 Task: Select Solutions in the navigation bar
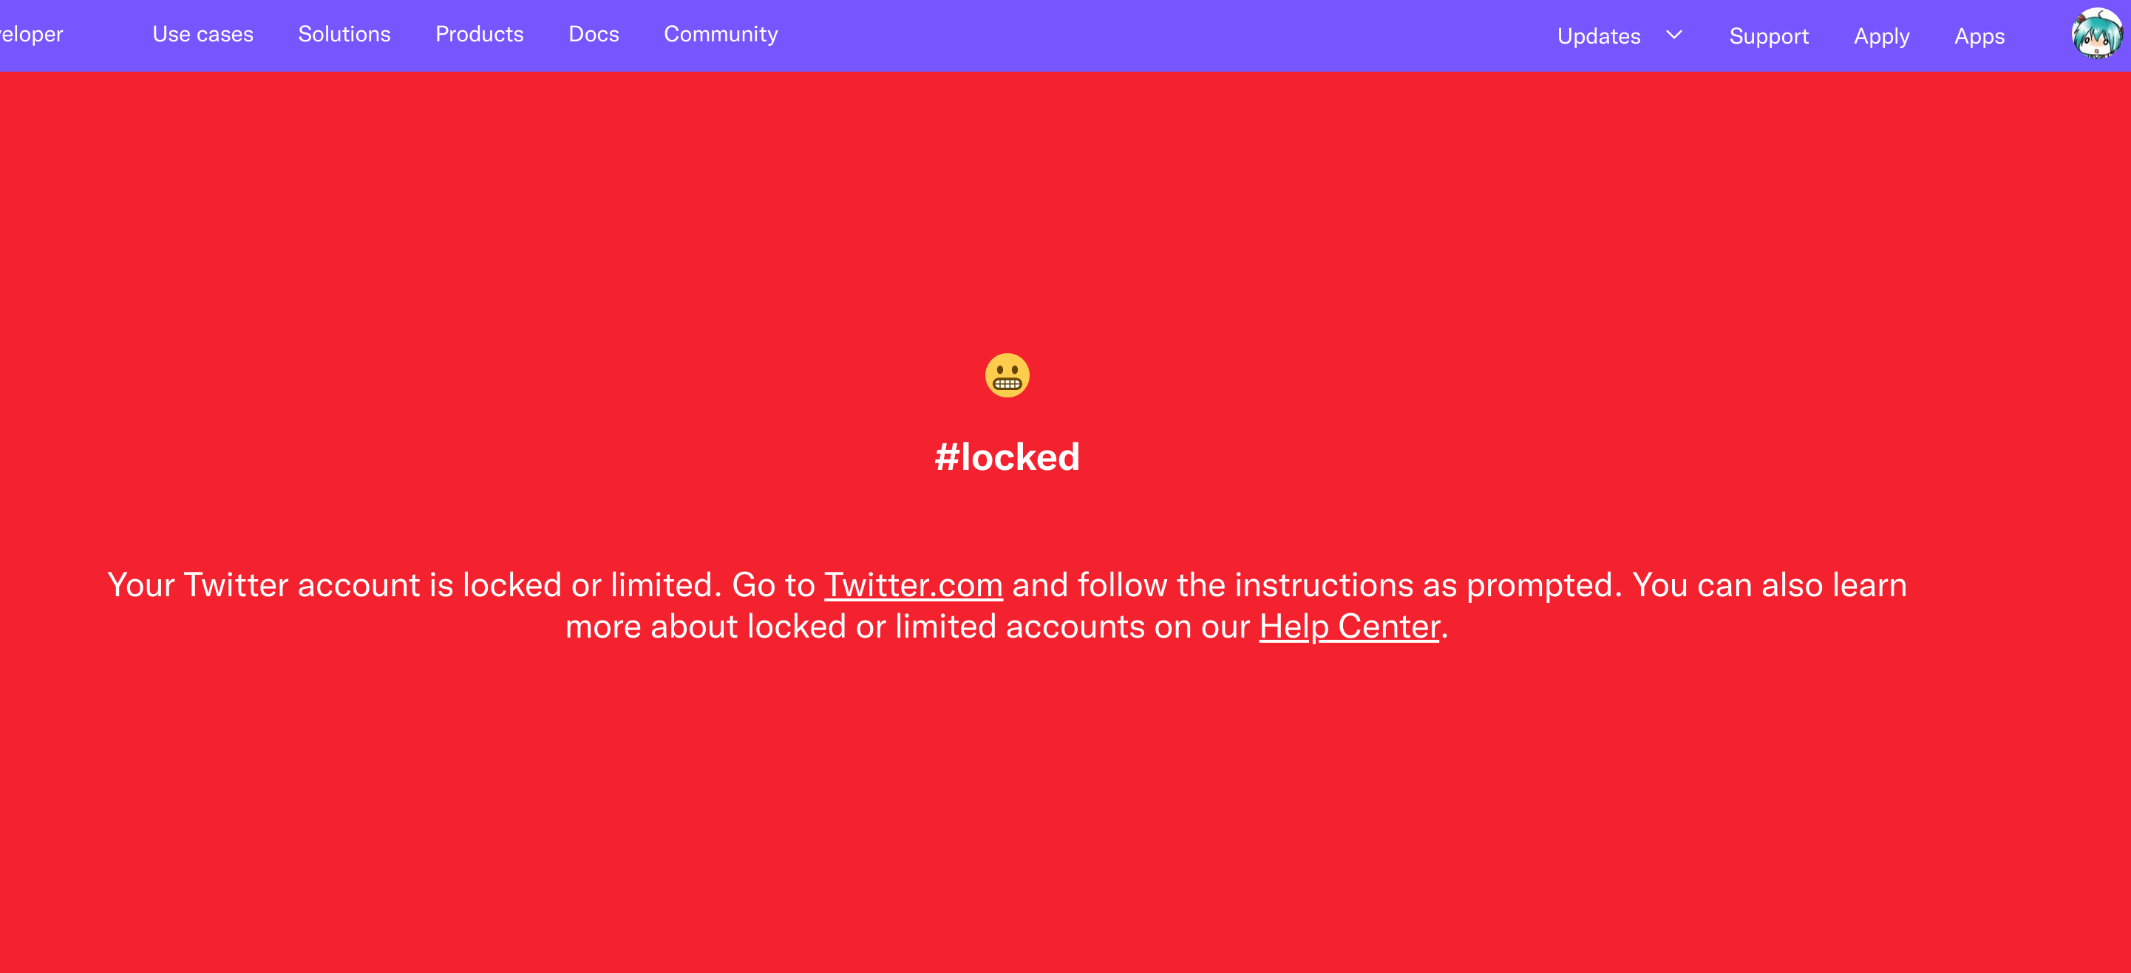tap(344, 34)
